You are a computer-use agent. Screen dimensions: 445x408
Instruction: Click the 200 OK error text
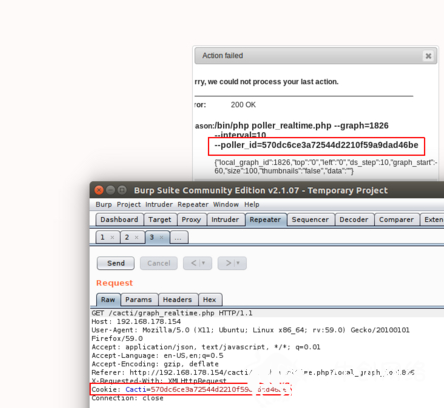(x=243, y=105)
